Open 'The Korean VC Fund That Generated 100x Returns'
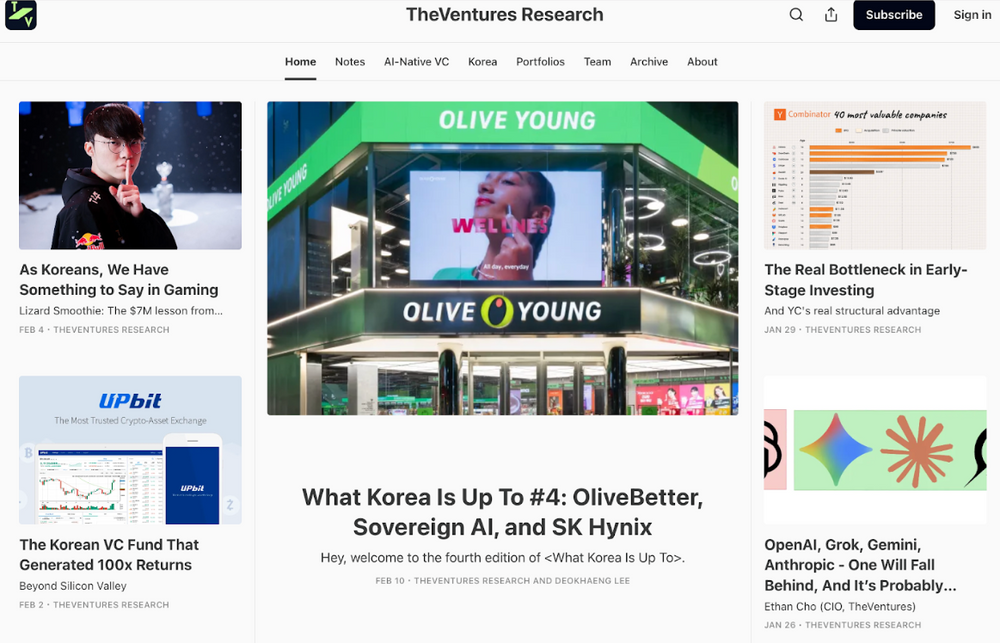1000x643 pixels. [x=109, y=554]
